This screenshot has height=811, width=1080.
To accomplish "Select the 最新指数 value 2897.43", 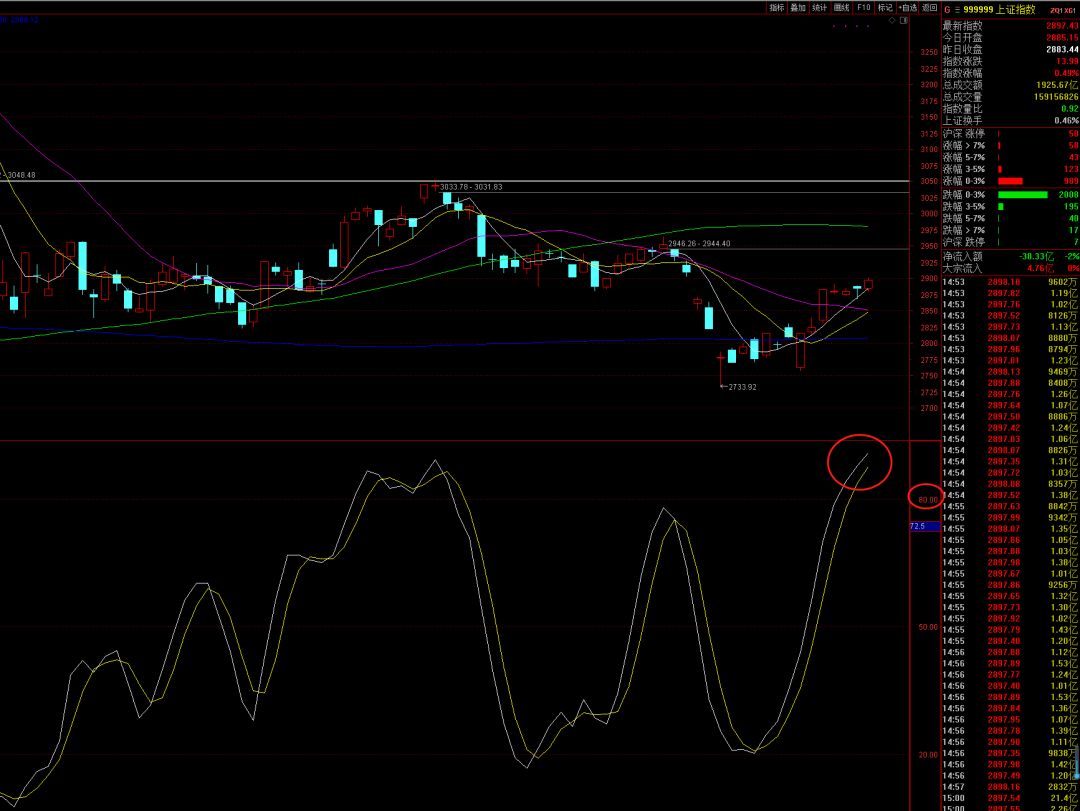I will coord(1062,25).
